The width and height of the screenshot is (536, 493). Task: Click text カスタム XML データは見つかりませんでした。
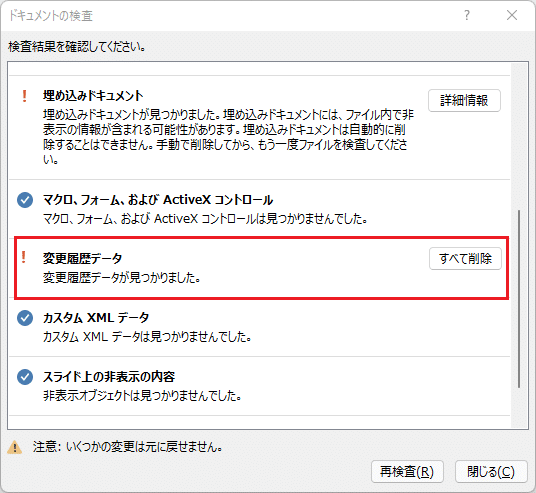[147, 337]
